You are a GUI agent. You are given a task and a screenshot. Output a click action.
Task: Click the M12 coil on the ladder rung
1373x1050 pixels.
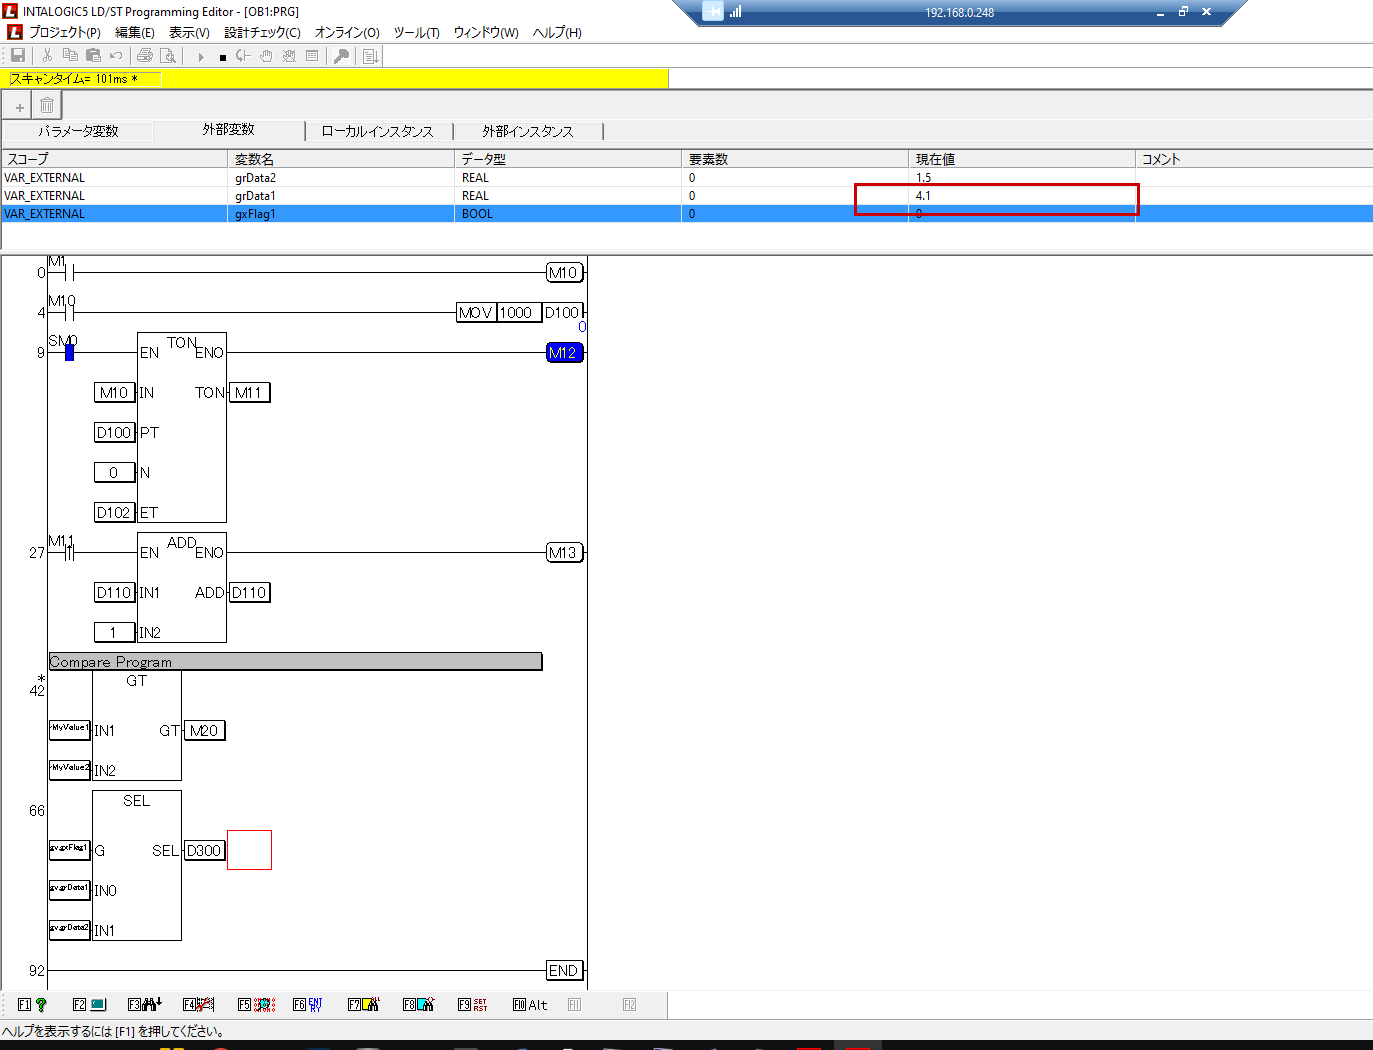pos(564,353)
